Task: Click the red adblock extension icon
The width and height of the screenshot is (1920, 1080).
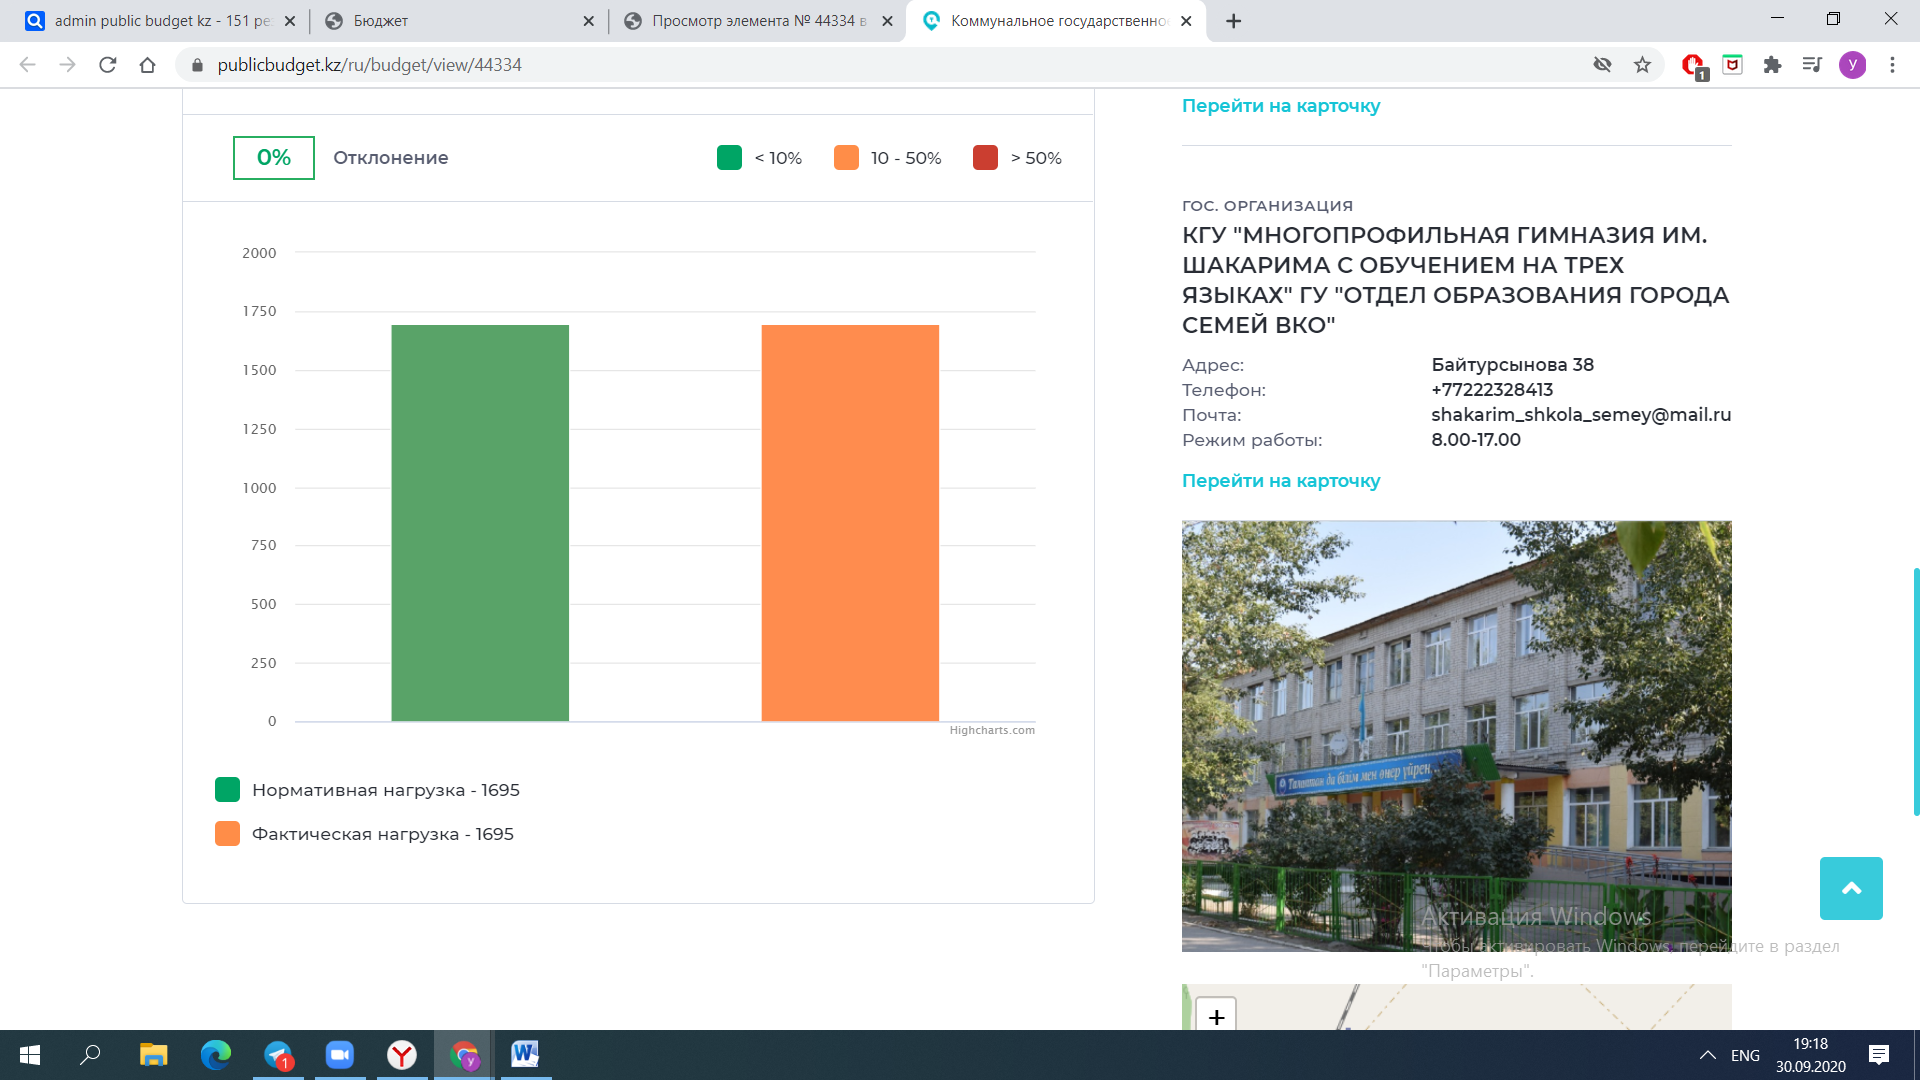Action: 1692,65
